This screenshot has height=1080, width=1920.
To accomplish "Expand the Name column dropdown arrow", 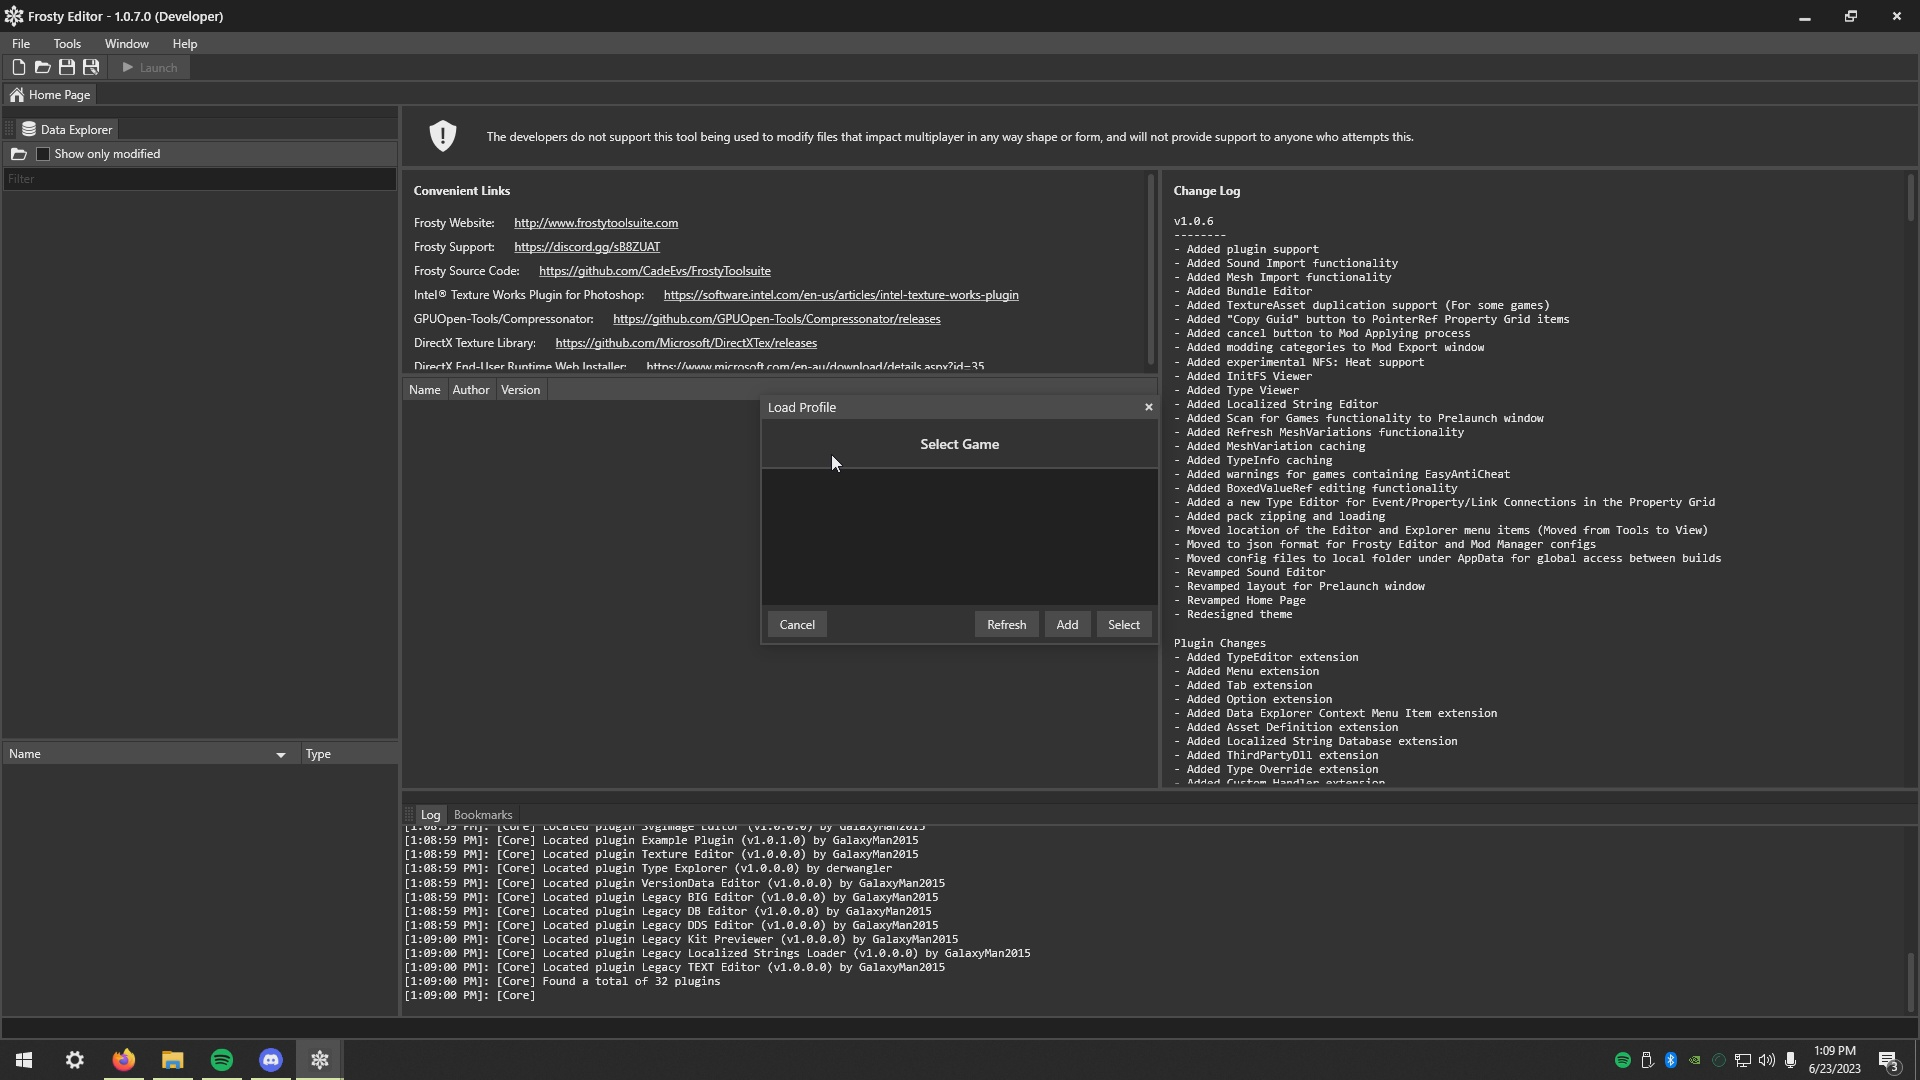I will (280, 755).
